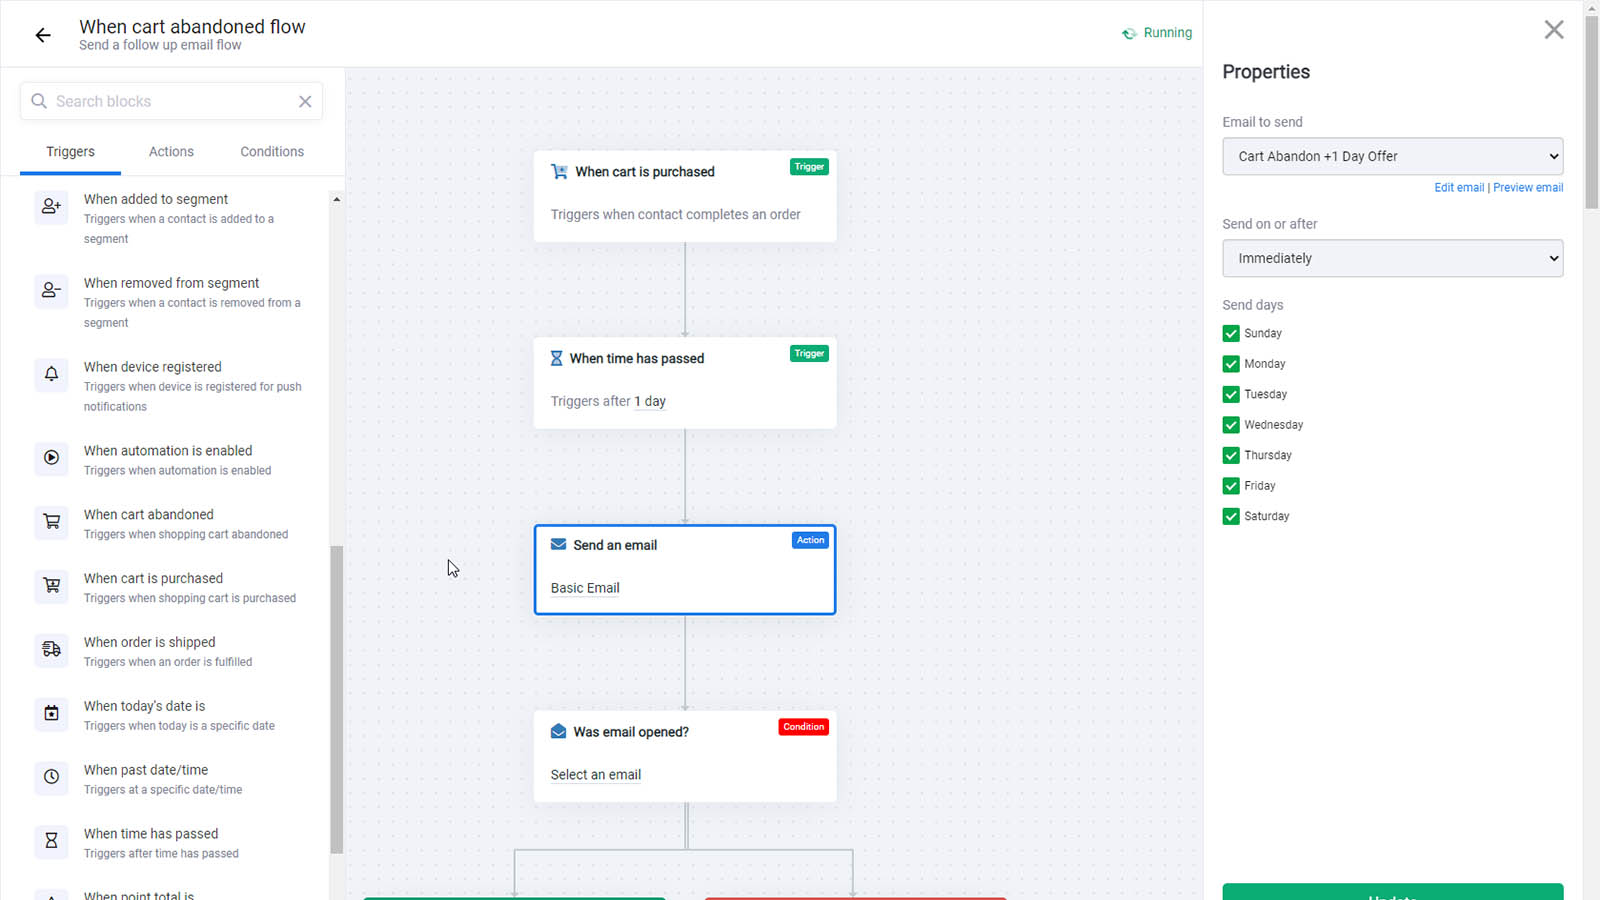Viewport: 1600px width, 900px height.
Task: Click the automation enabled play icon
Action: [51, 458]
